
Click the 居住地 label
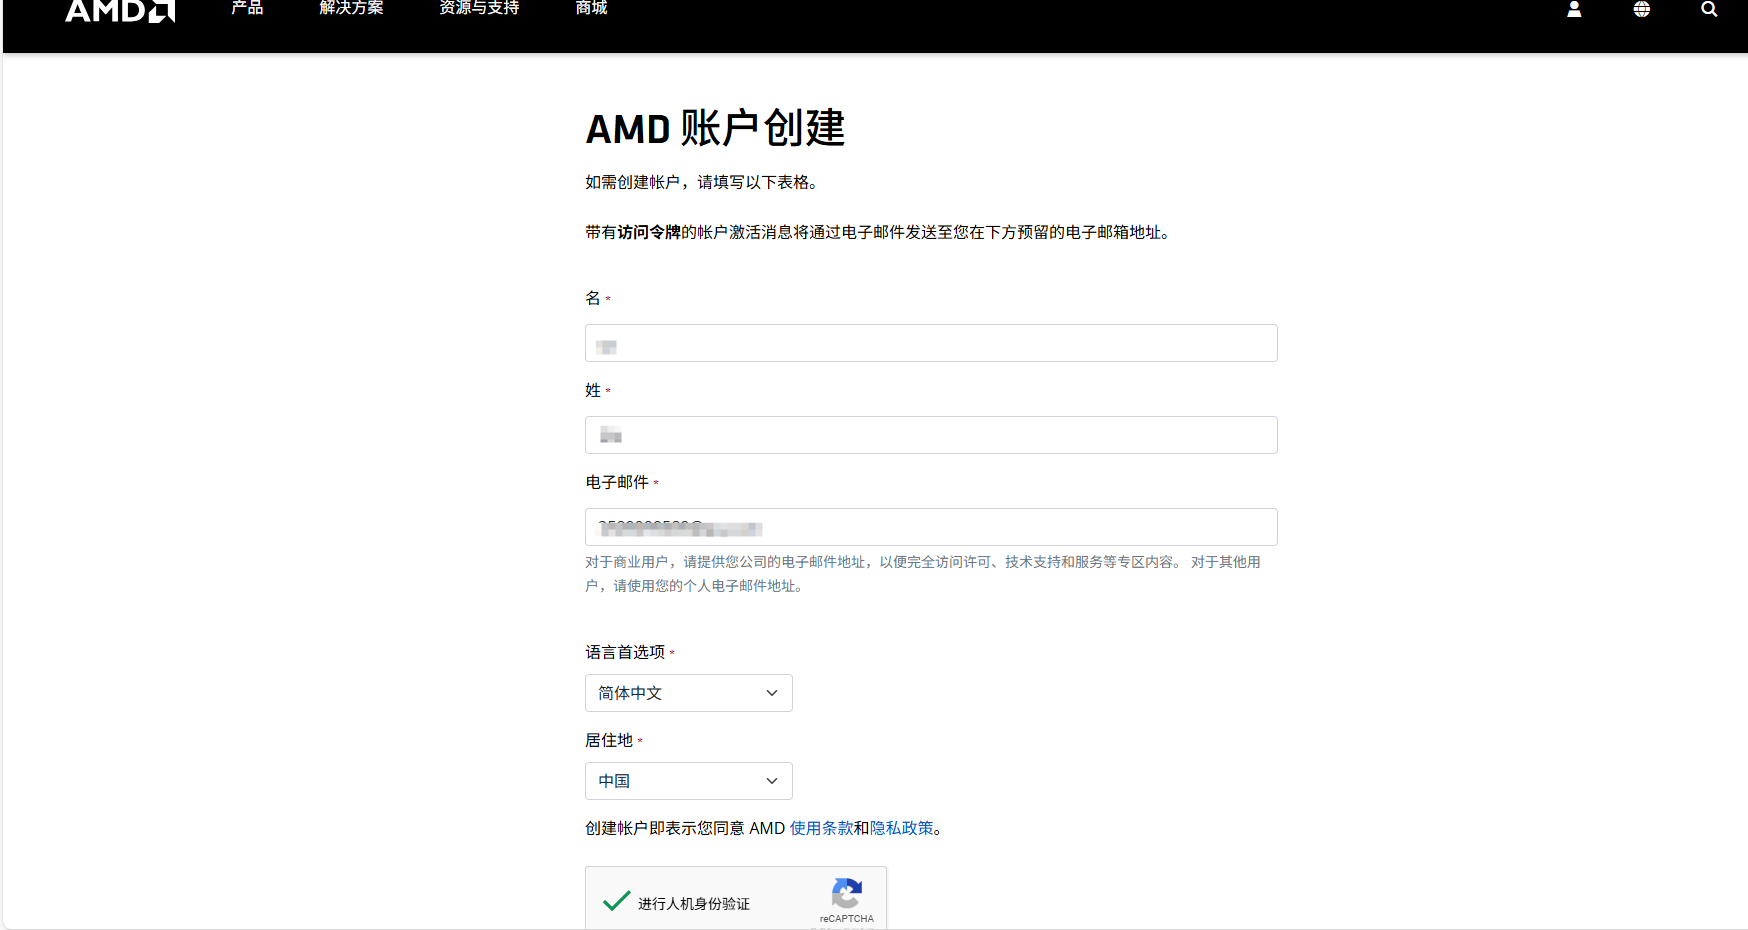coord(609,740)
